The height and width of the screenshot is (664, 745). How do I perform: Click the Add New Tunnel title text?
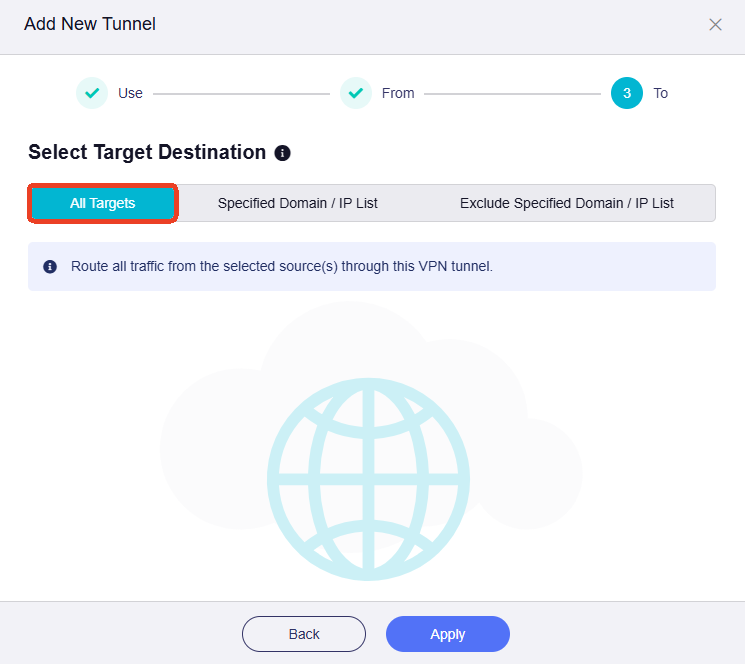click(90, 24)
